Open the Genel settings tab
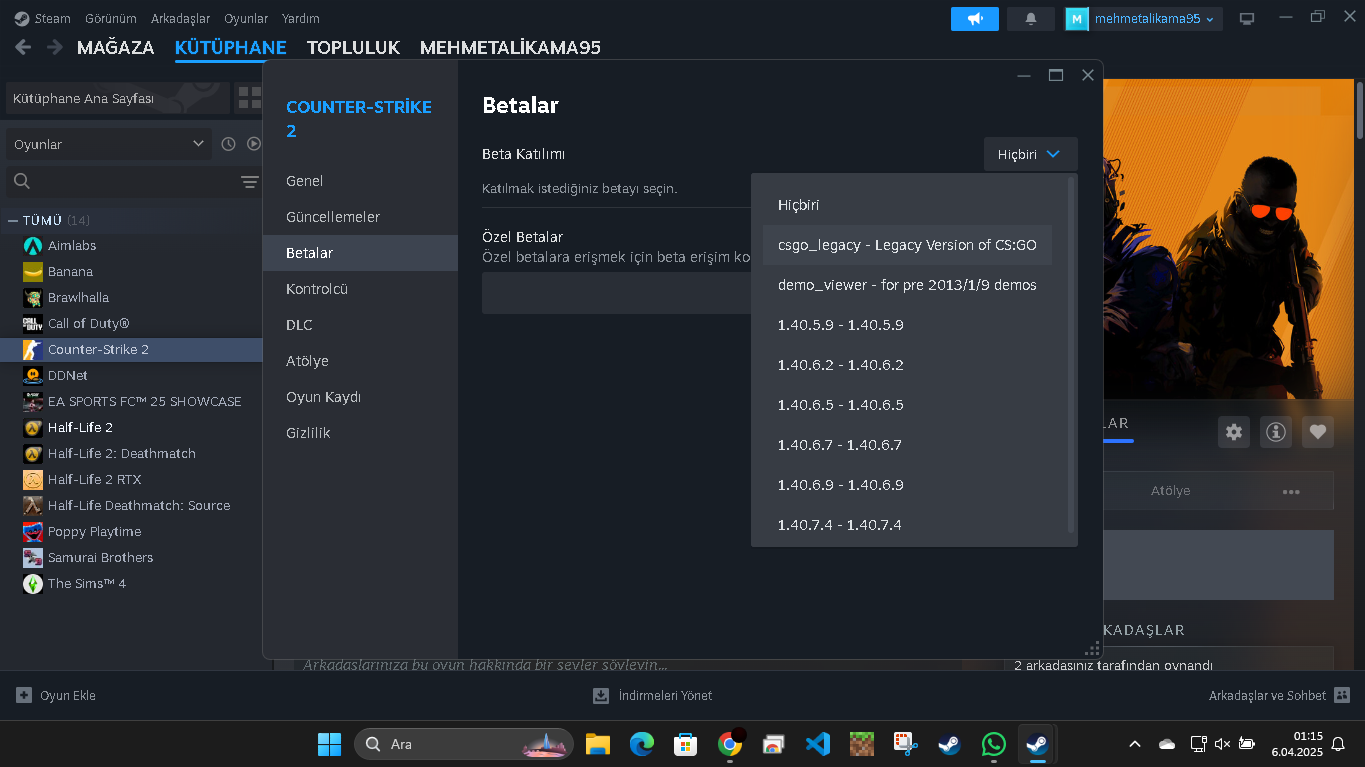Viewport: 1365px width, 767px height. click(x=360, y=181)
